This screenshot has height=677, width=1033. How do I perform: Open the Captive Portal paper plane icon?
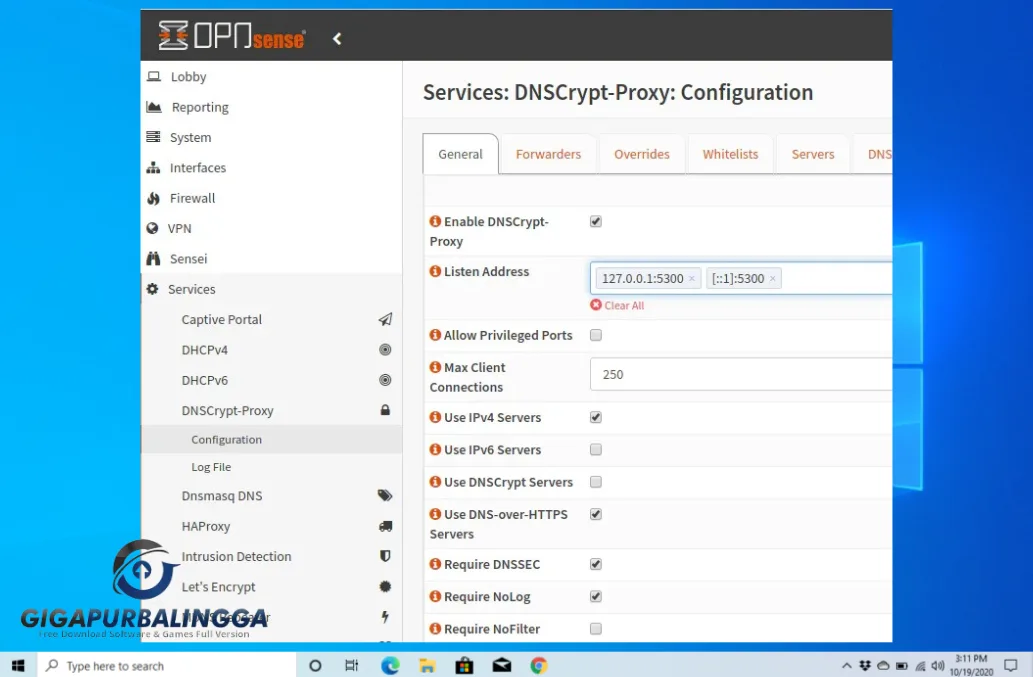click(385, 319)
